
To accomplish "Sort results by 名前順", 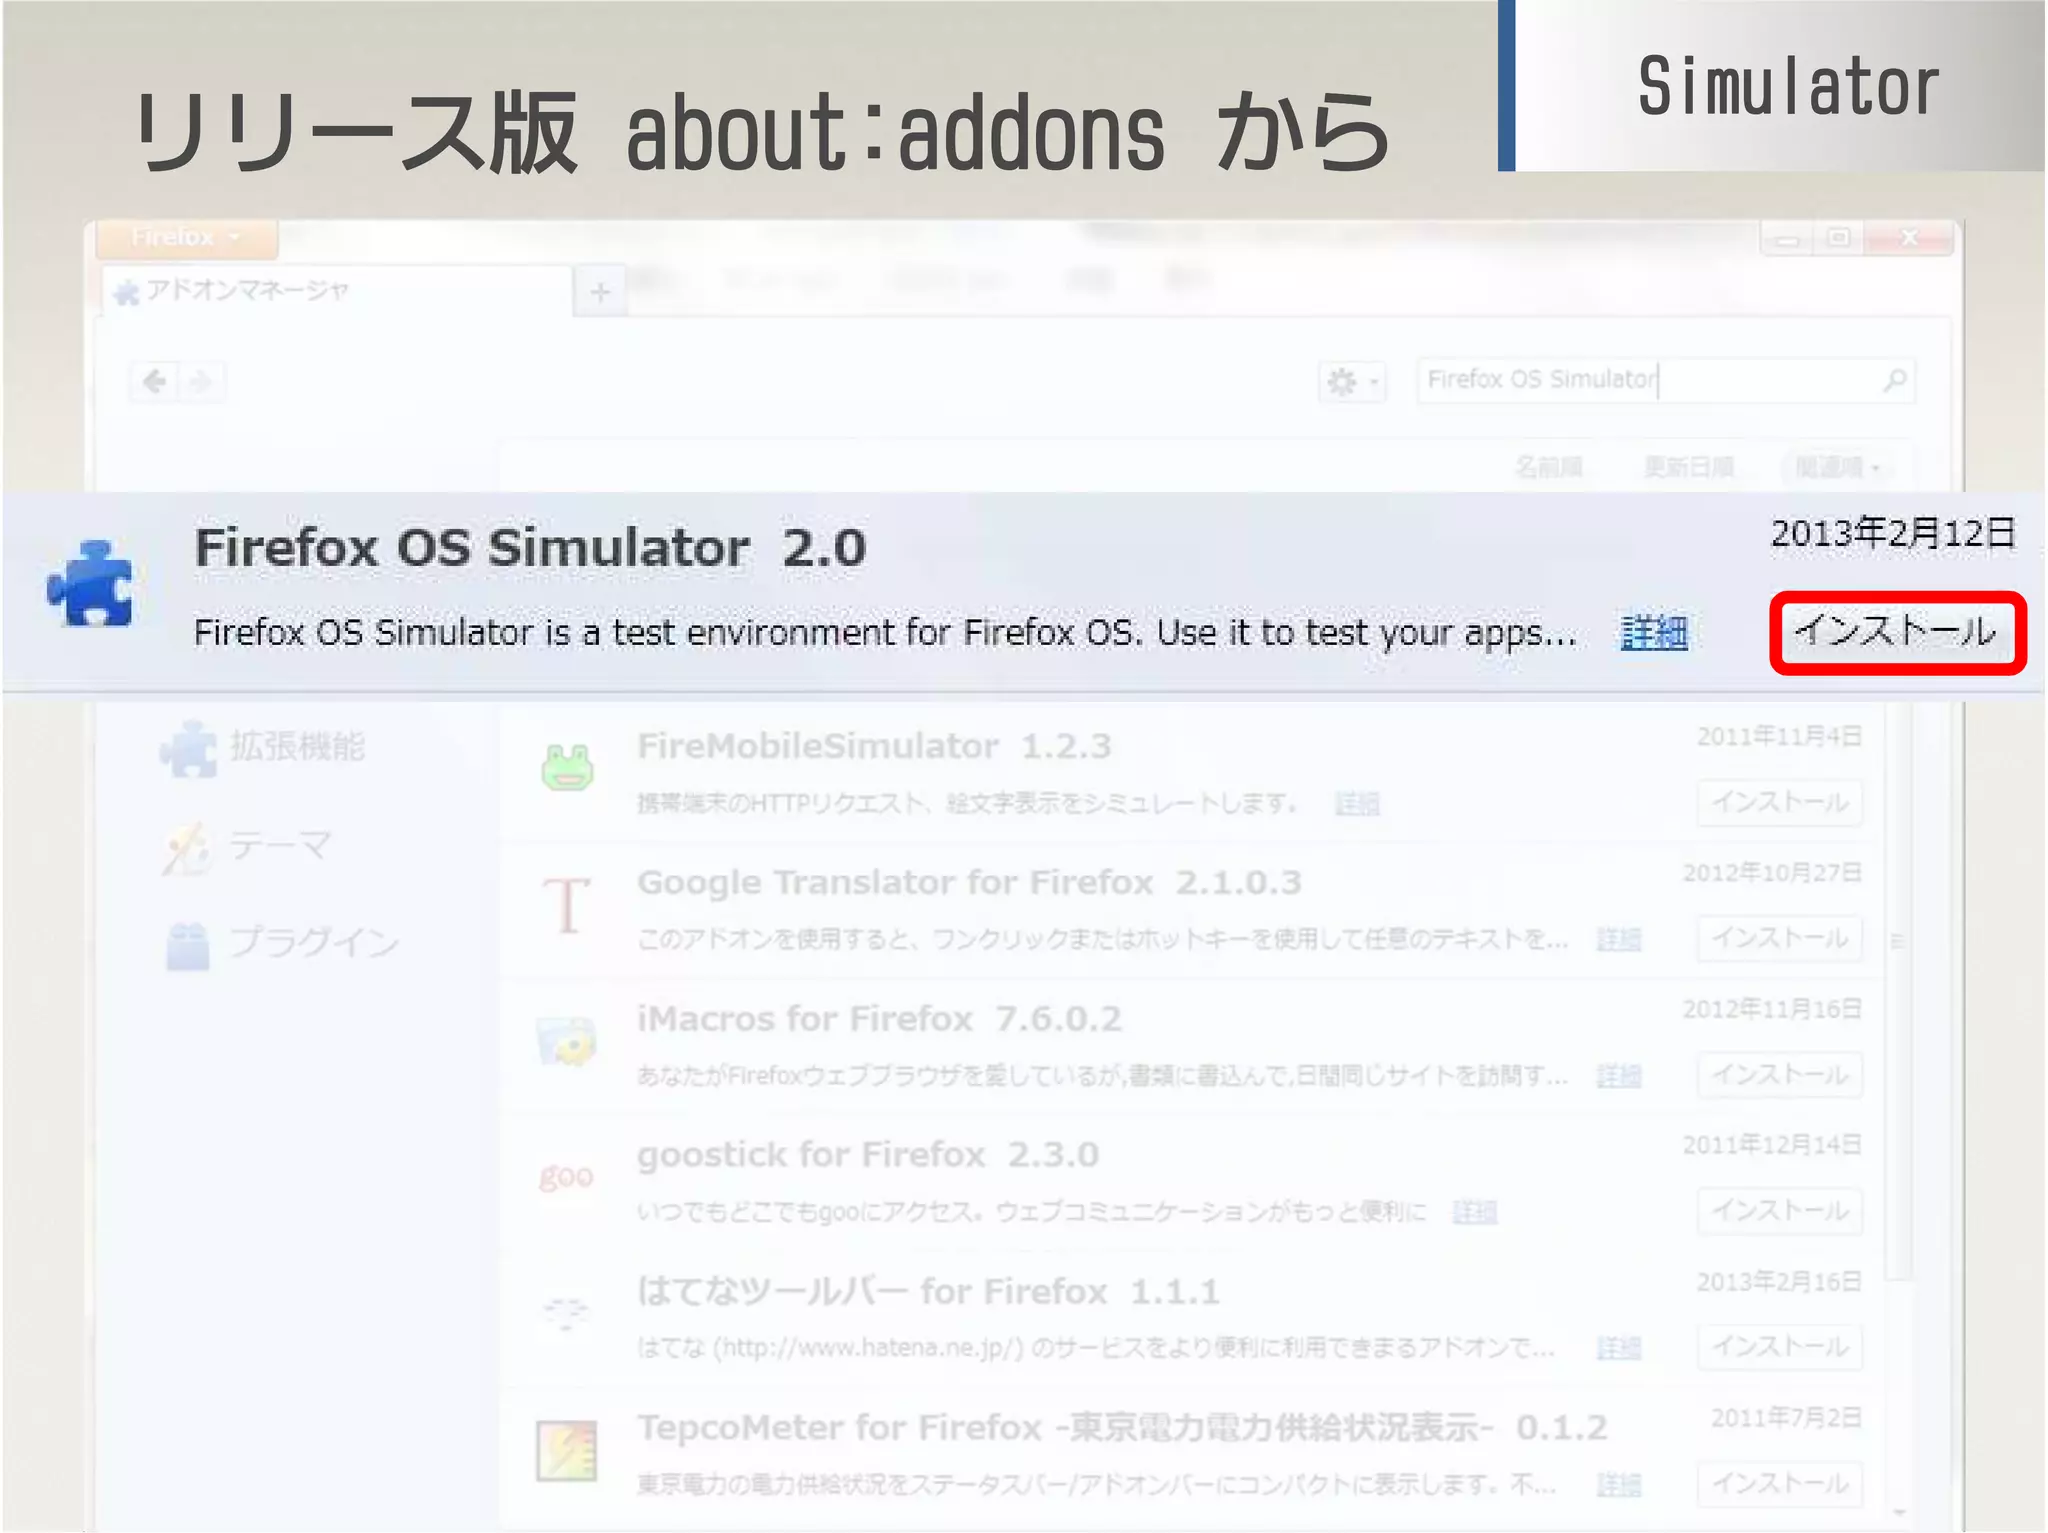I will tap(1549, 467).
